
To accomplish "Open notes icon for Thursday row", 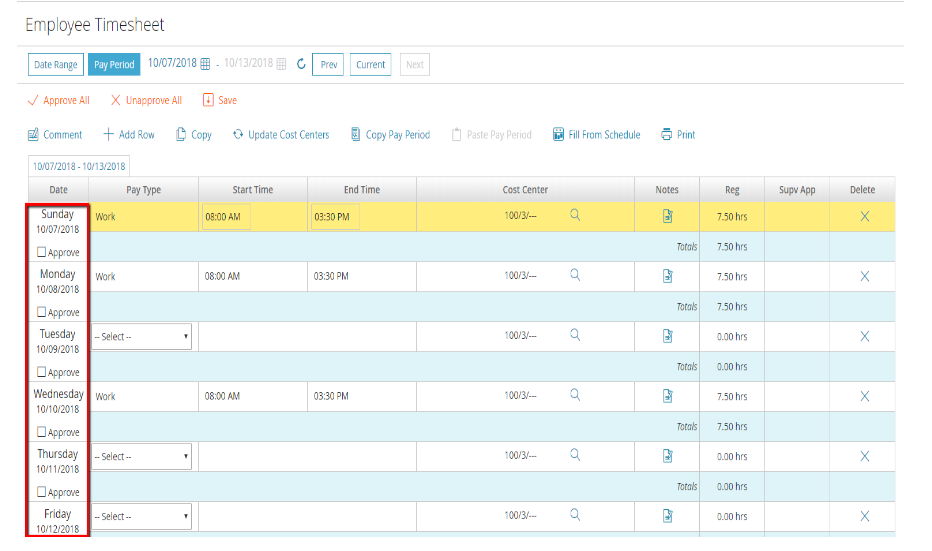I will [x=667, y=456].
